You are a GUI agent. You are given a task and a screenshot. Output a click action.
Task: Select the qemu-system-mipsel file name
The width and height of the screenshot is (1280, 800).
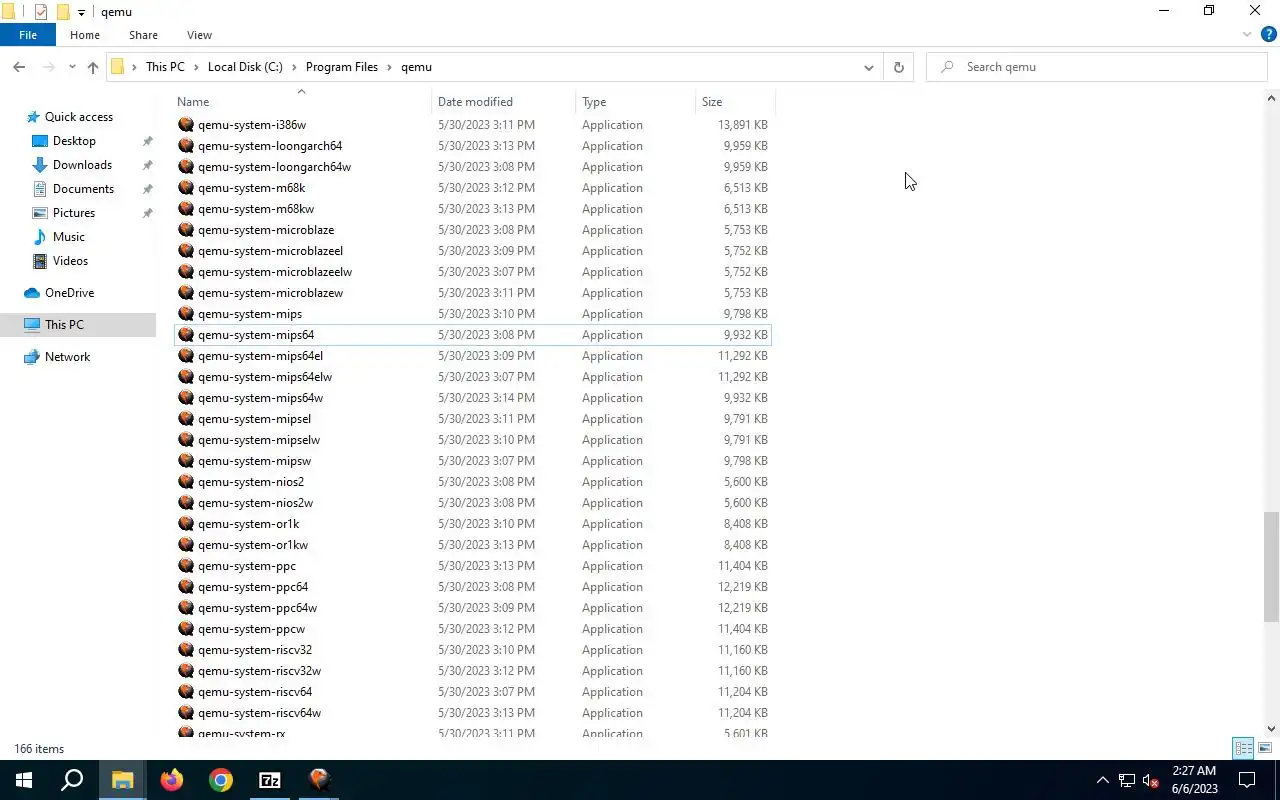[254, 419]
